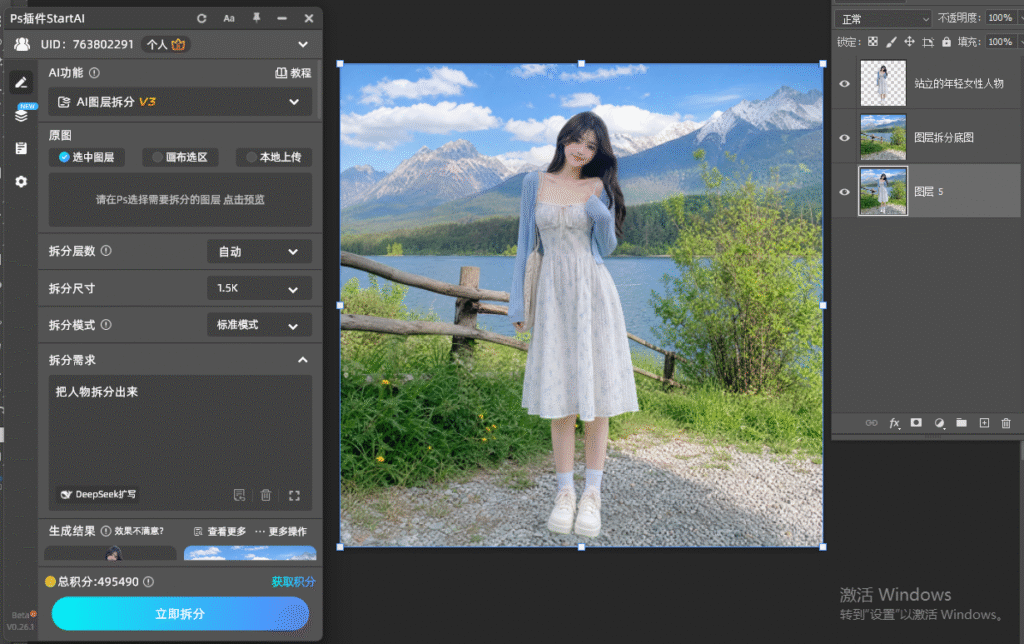Open the 教程 tutorial link
Screen dimensions: 1024x644
[x=293, y=73]
